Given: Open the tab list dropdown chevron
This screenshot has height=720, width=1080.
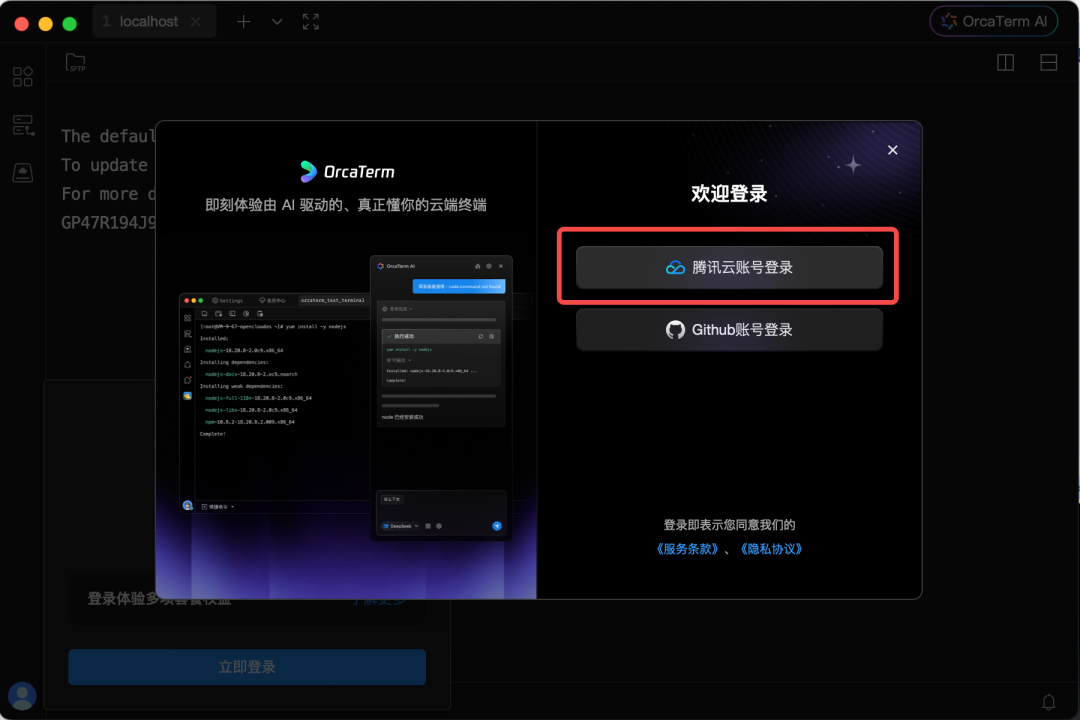Looking at the screenshot, I should 277,21.
